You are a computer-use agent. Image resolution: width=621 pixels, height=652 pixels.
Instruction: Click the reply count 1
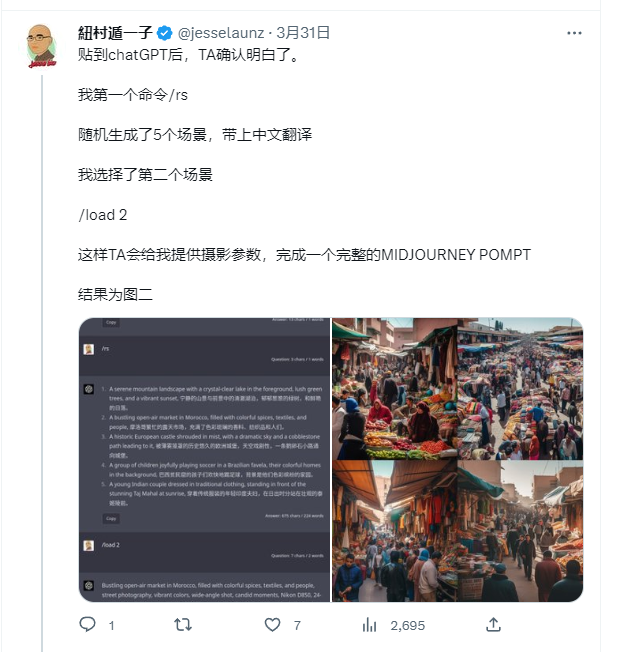click(x=111, y=625)
